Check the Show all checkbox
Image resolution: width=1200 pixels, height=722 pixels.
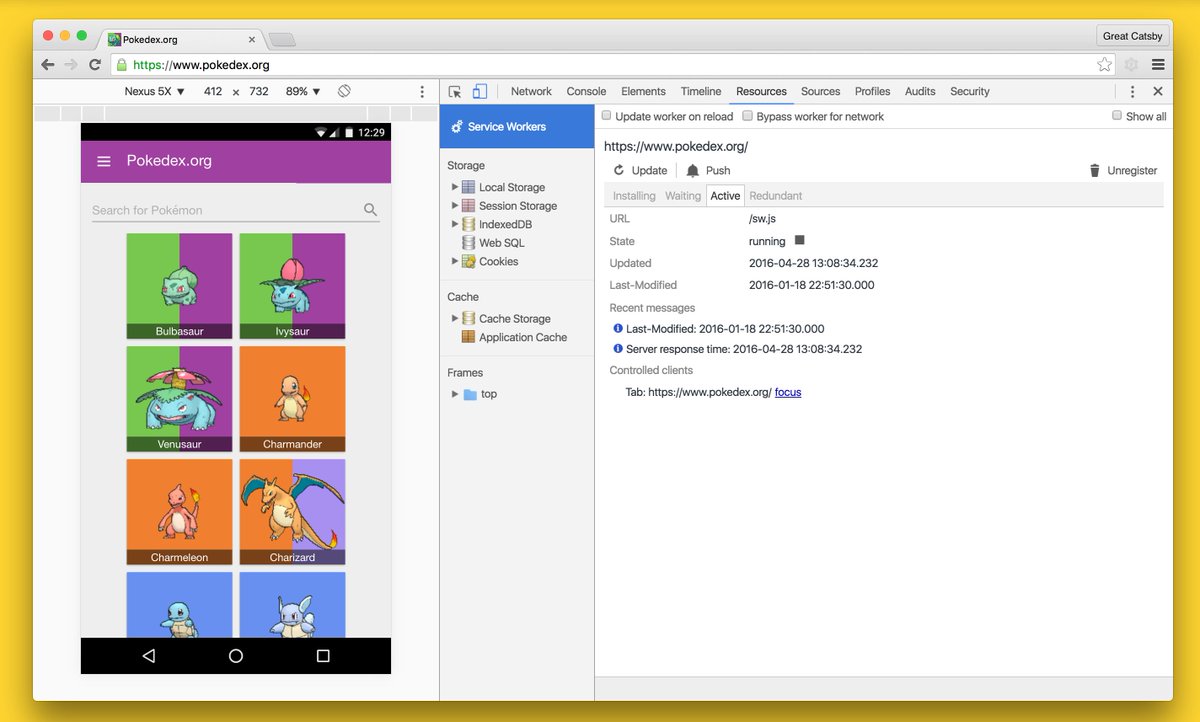(x=1117, y=116)
